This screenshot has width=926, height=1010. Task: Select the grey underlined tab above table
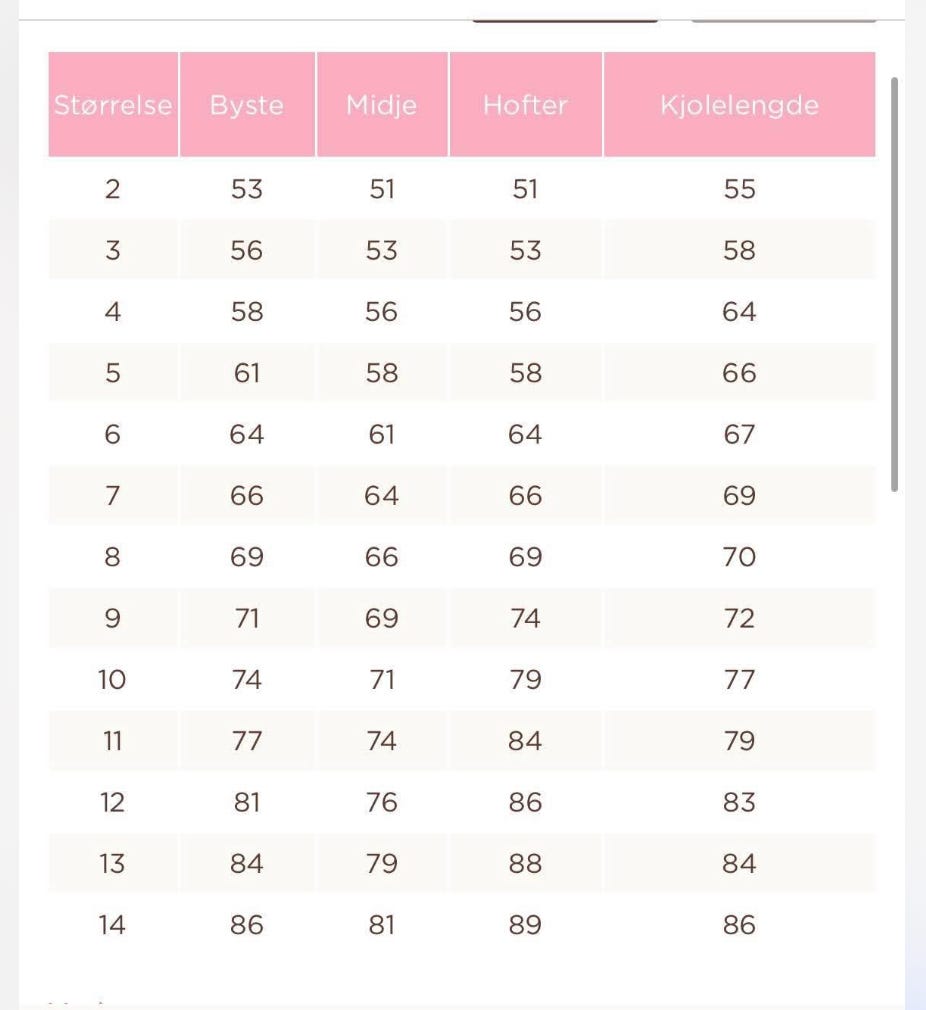[784, 21]
